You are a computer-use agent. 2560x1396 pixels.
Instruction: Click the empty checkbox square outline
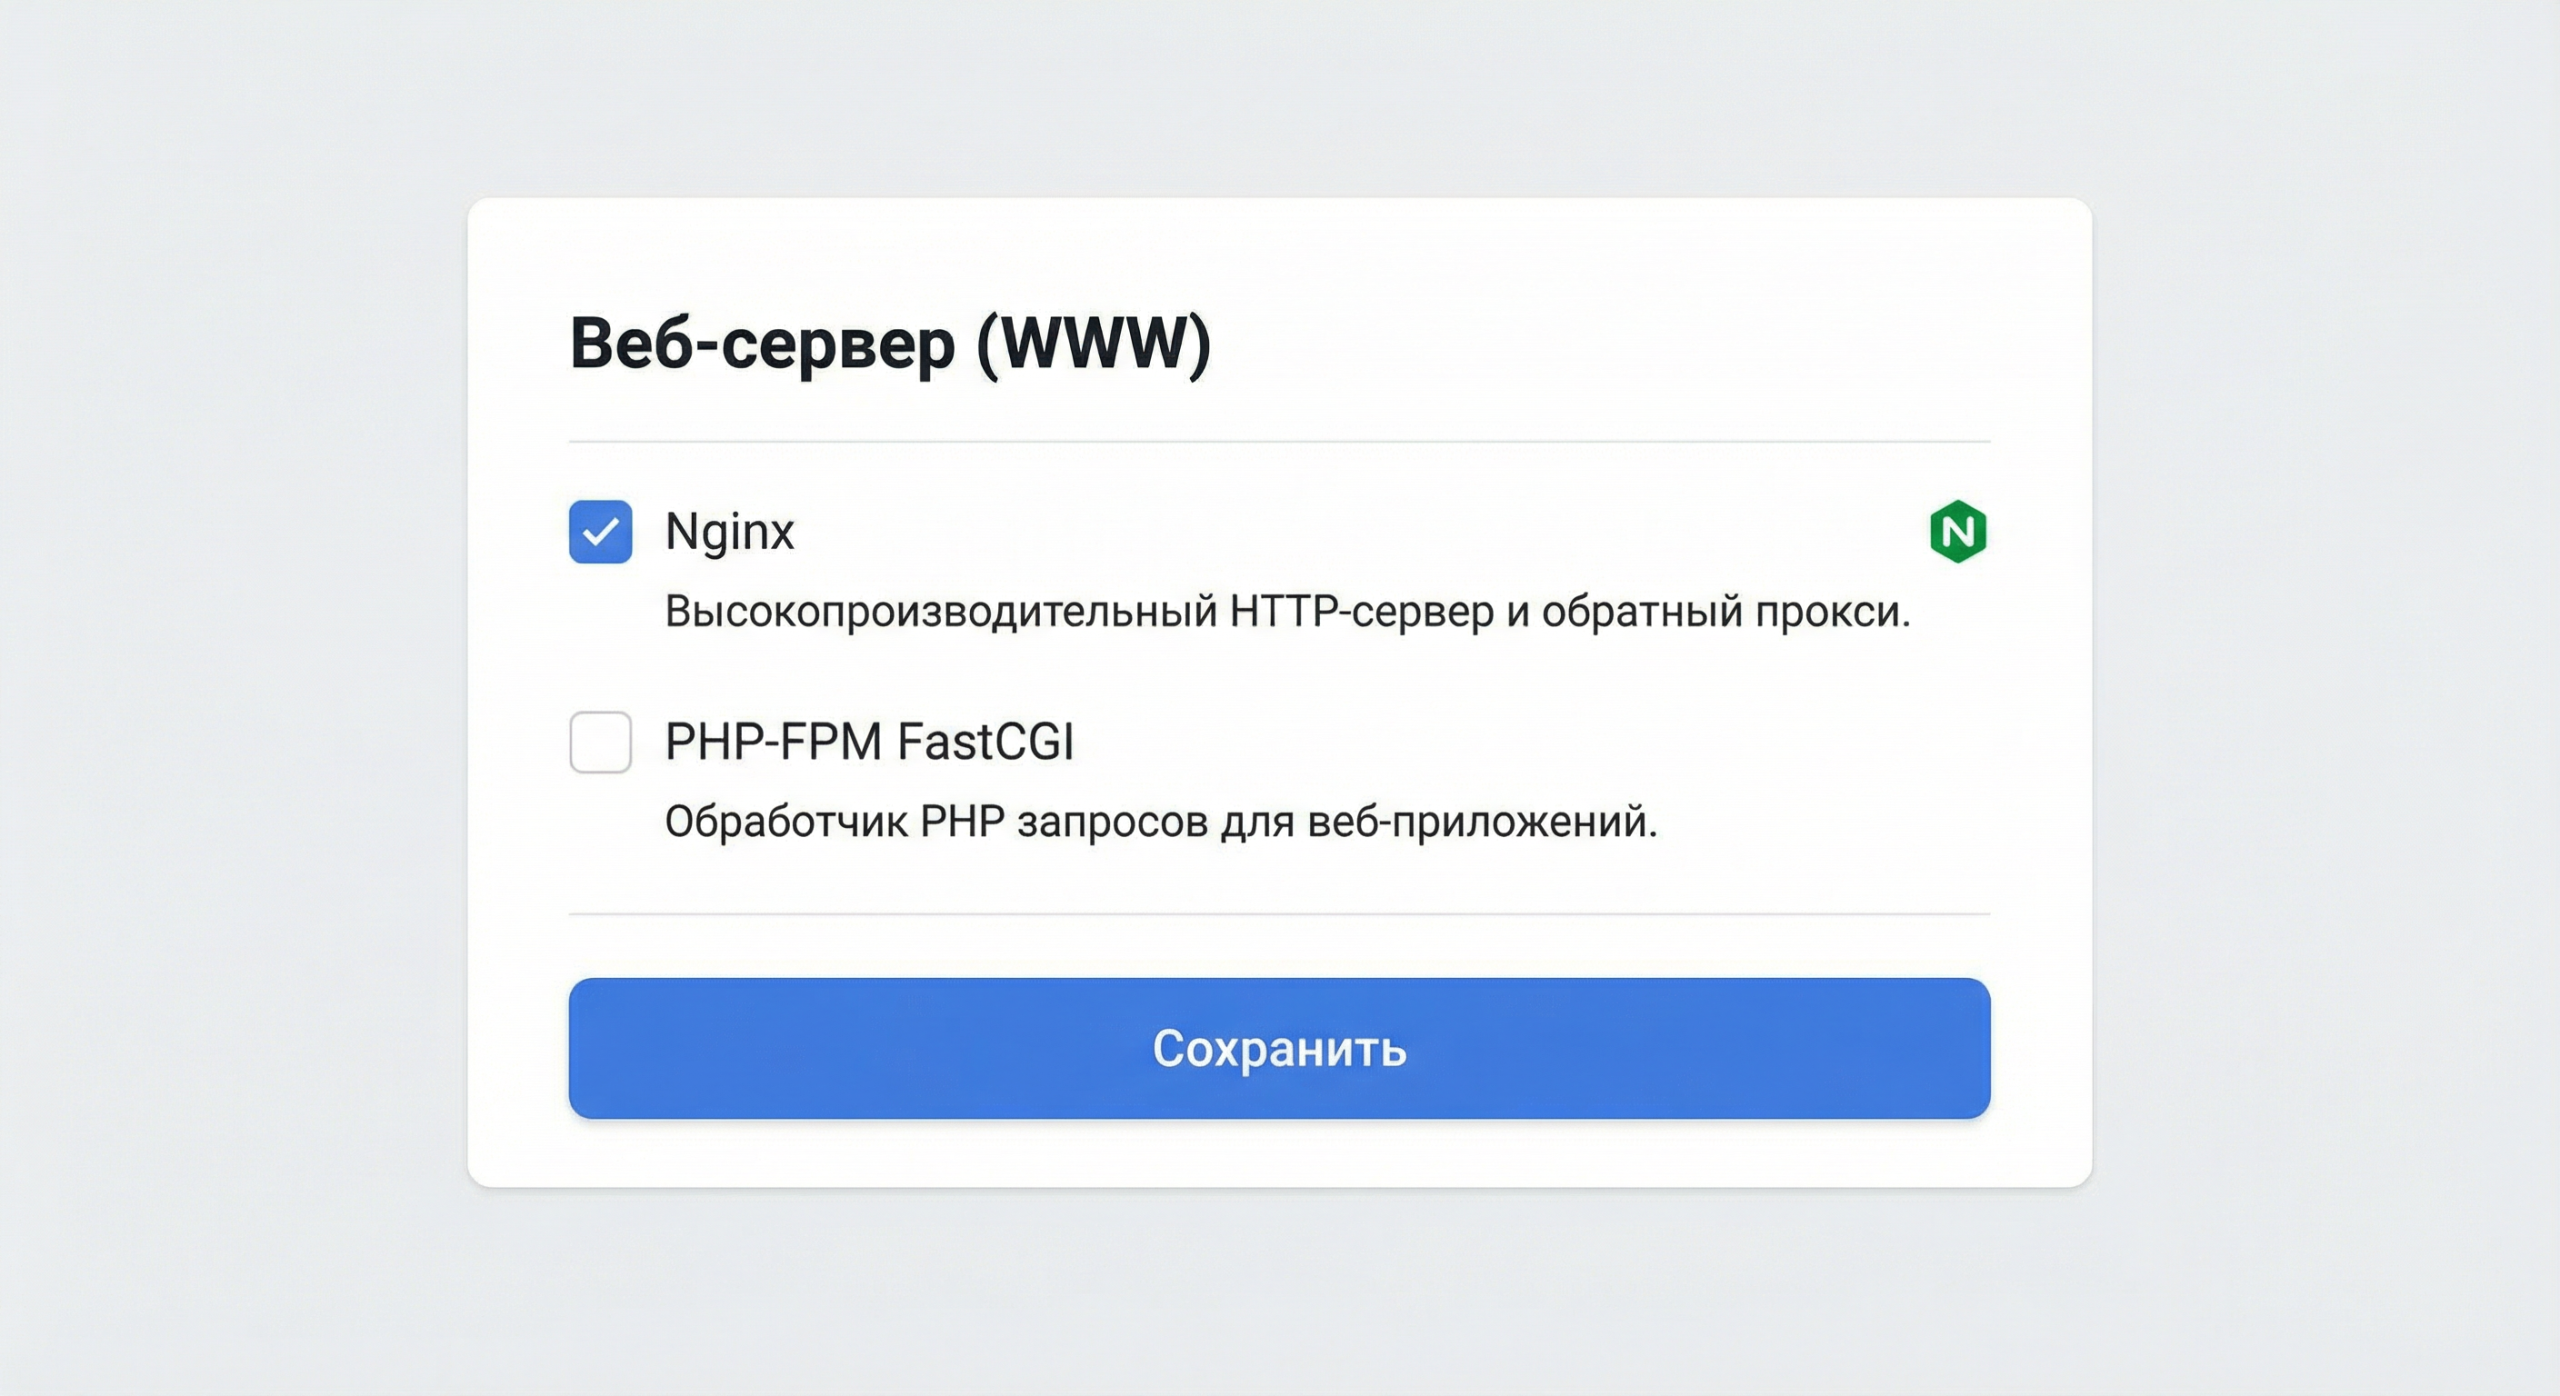[600, 740]
